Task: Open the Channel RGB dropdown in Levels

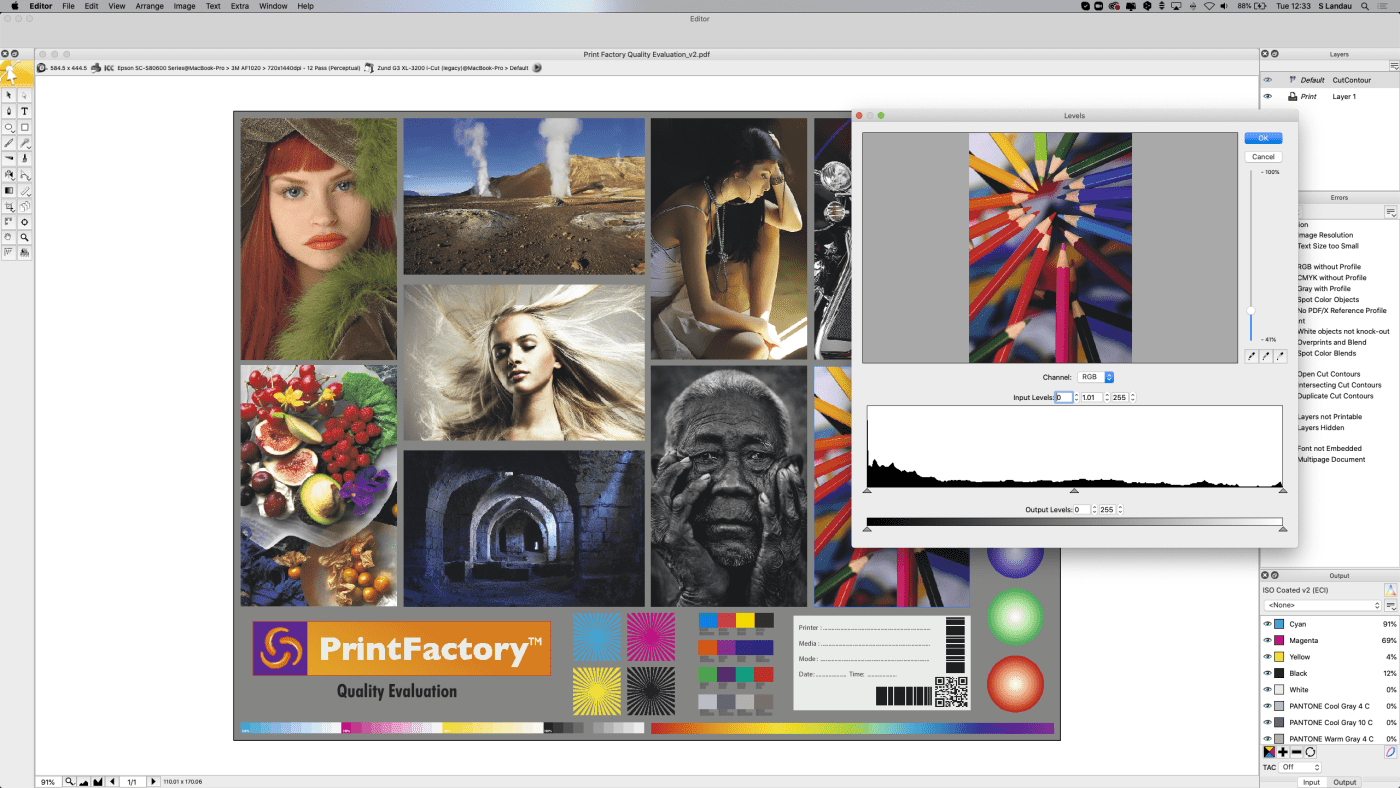Action: [x=1095, y=377]
